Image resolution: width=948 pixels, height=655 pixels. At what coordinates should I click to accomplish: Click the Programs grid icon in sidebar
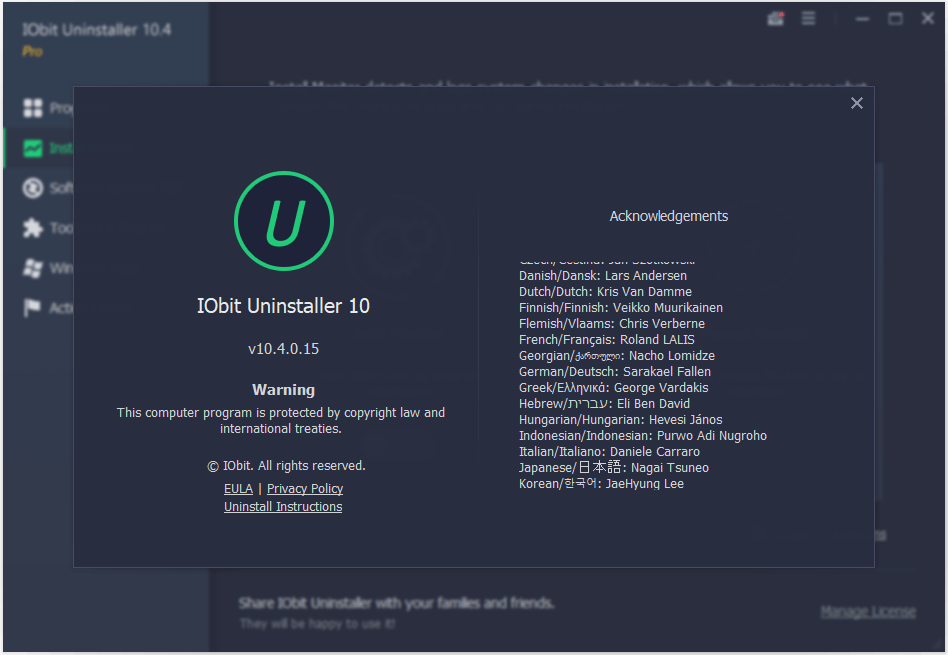[33, 108]
